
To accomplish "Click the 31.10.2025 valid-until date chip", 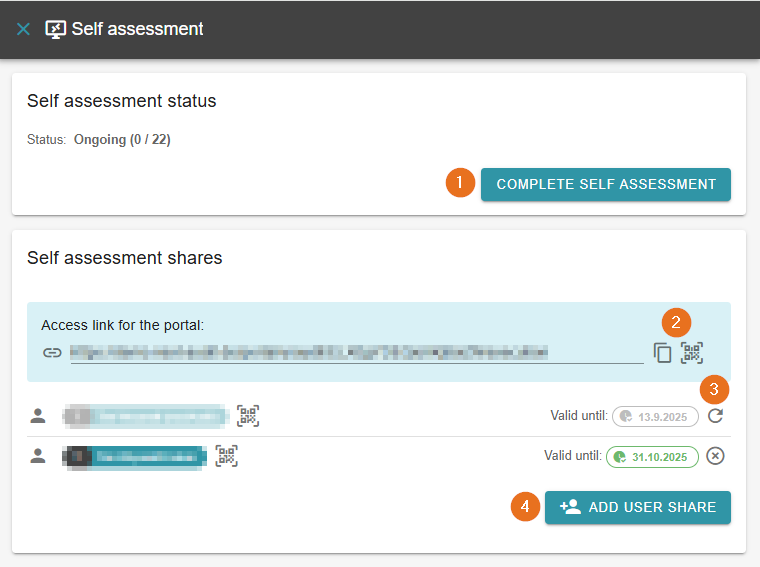I will click(x=652, y=456).
